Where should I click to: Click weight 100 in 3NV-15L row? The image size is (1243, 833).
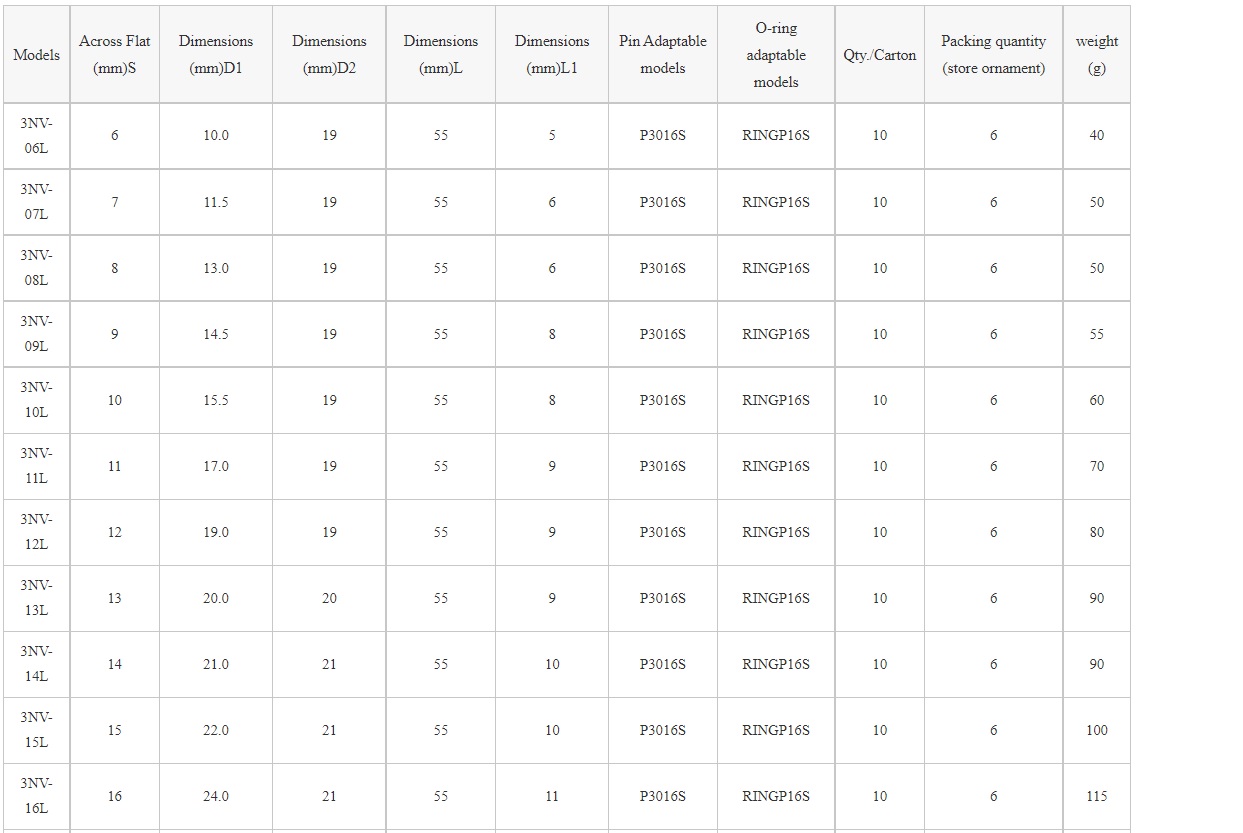[x=1097, y=730]
